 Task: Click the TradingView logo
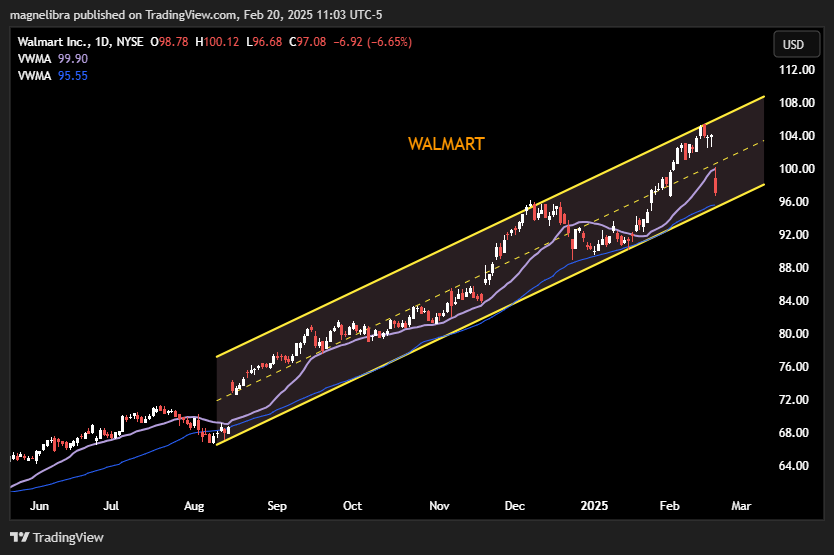tap(57, 537)
